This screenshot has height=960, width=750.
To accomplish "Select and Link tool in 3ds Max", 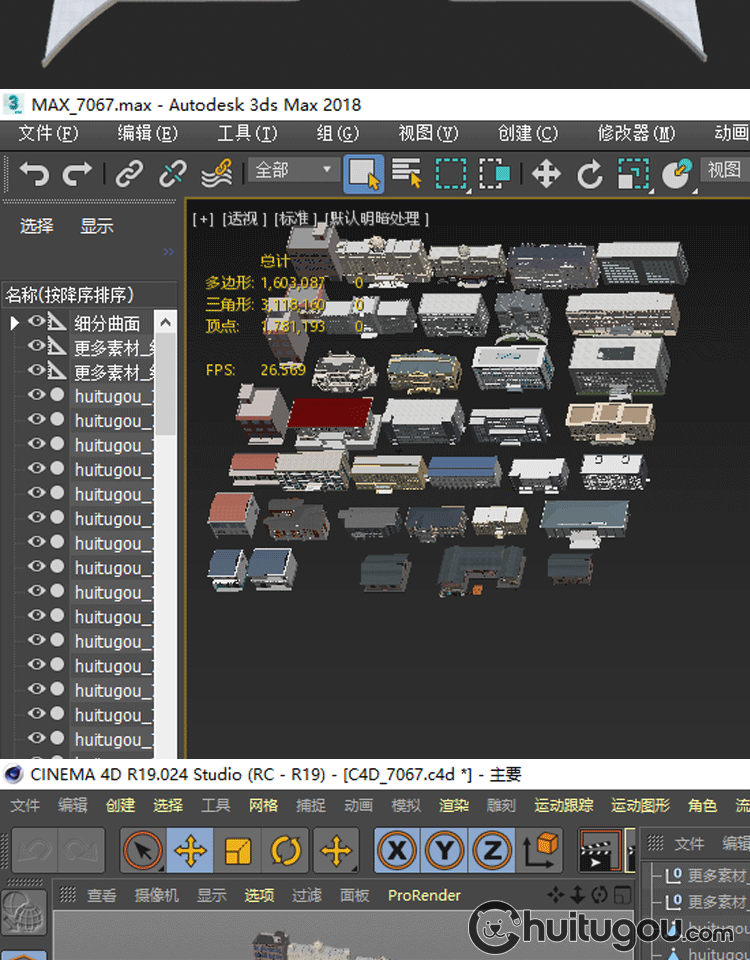I will 129,174.
